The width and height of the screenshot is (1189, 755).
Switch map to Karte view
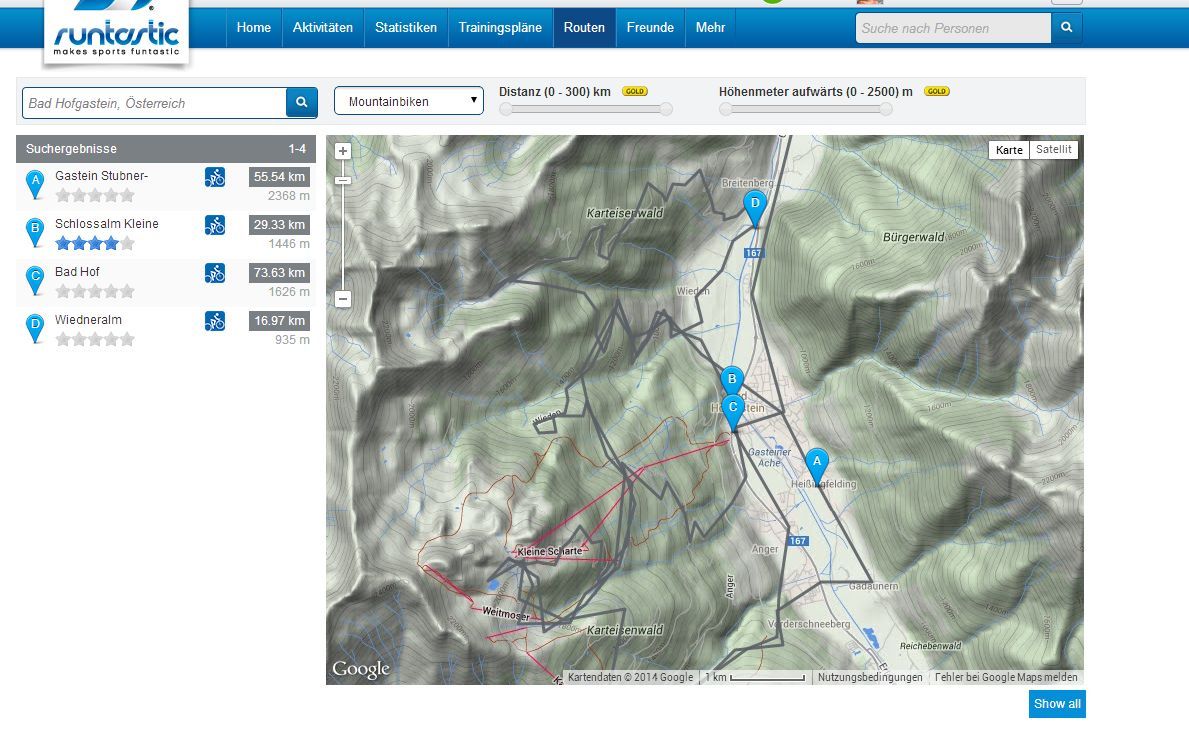(x=1009, y=150)
